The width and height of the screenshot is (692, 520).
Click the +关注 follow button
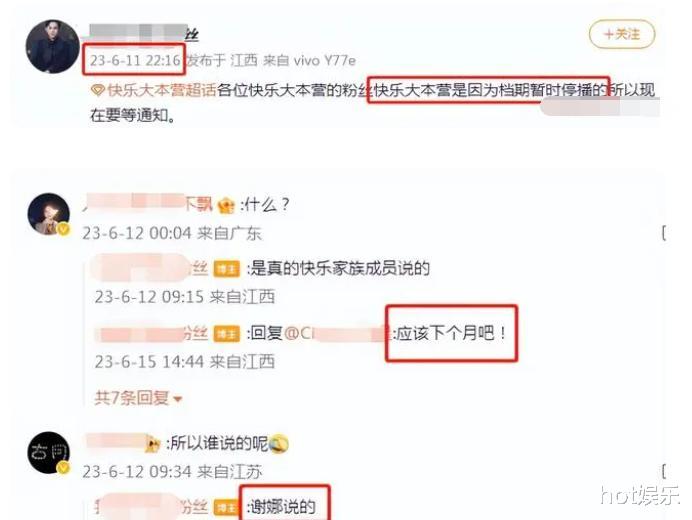[621, 34]
